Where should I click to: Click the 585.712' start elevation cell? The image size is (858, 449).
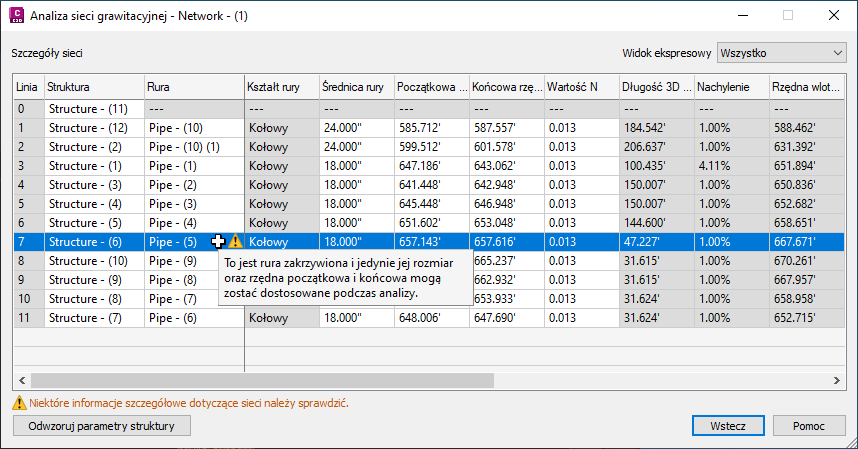[432, 128]
